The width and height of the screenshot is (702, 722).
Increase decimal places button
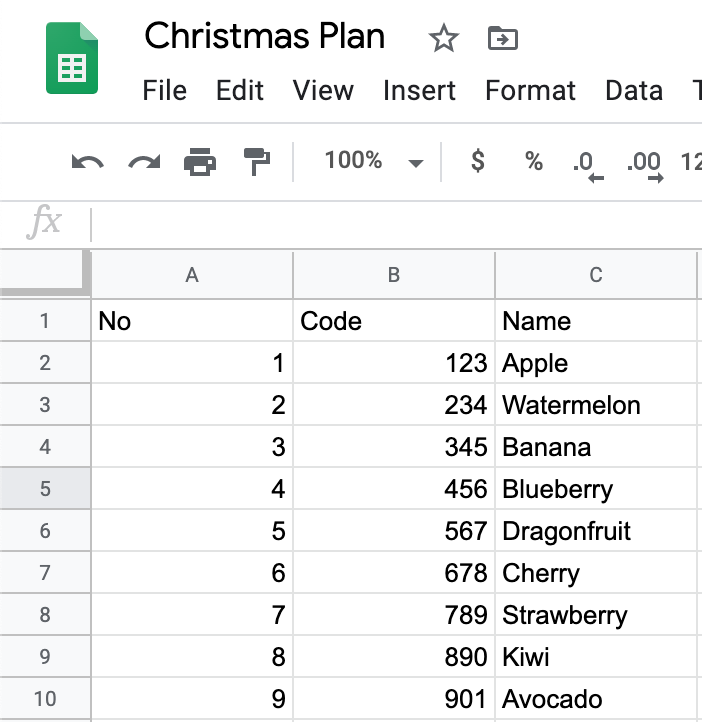tap(644, 166)
